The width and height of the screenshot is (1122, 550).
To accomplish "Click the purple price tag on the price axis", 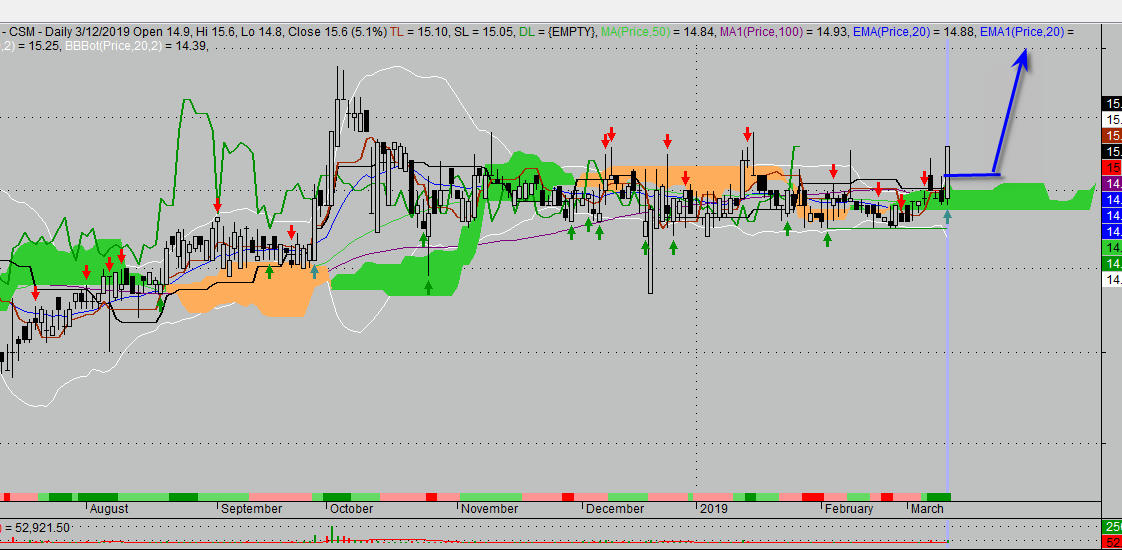I will (x=1111, y=183).
